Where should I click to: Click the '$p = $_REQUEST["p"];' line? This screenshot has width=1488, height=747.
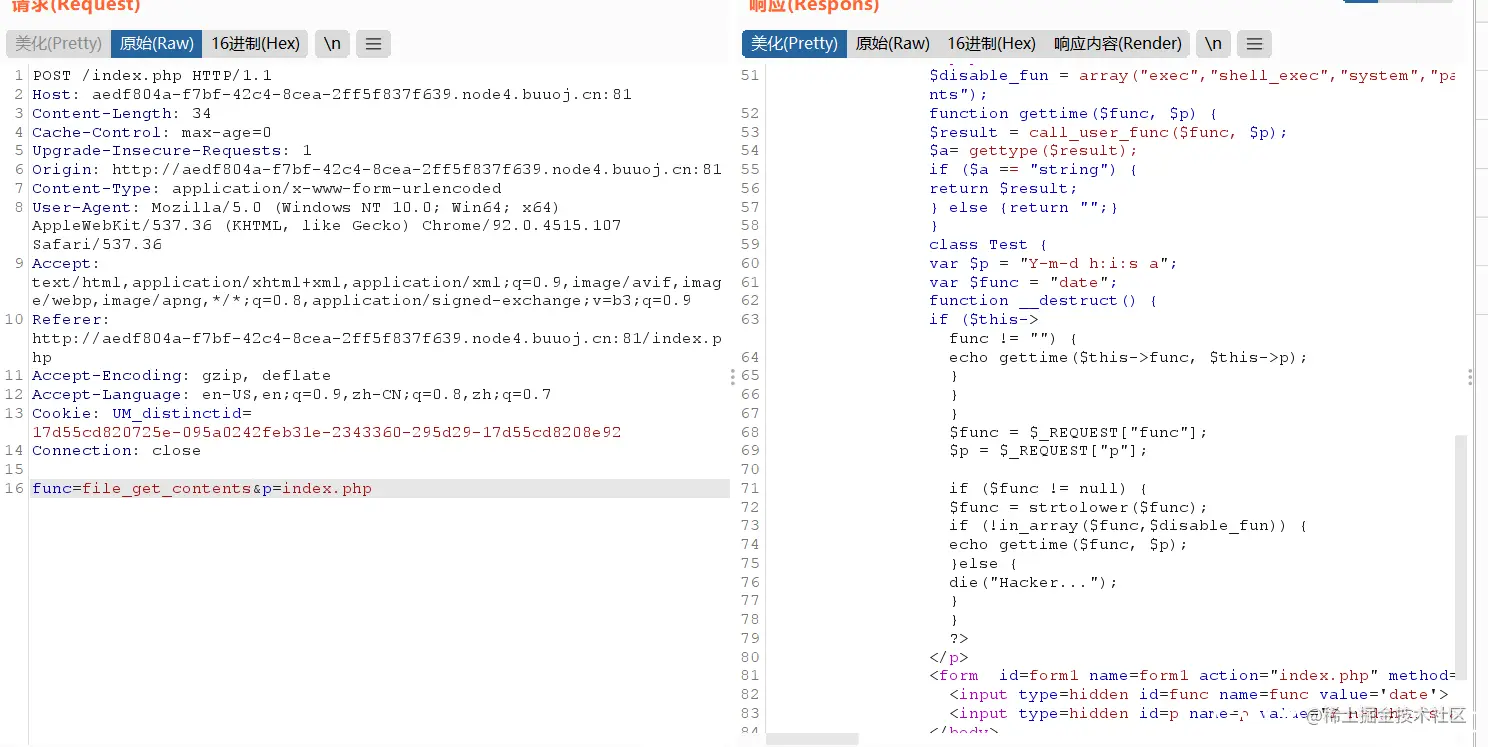(1048, 450)
